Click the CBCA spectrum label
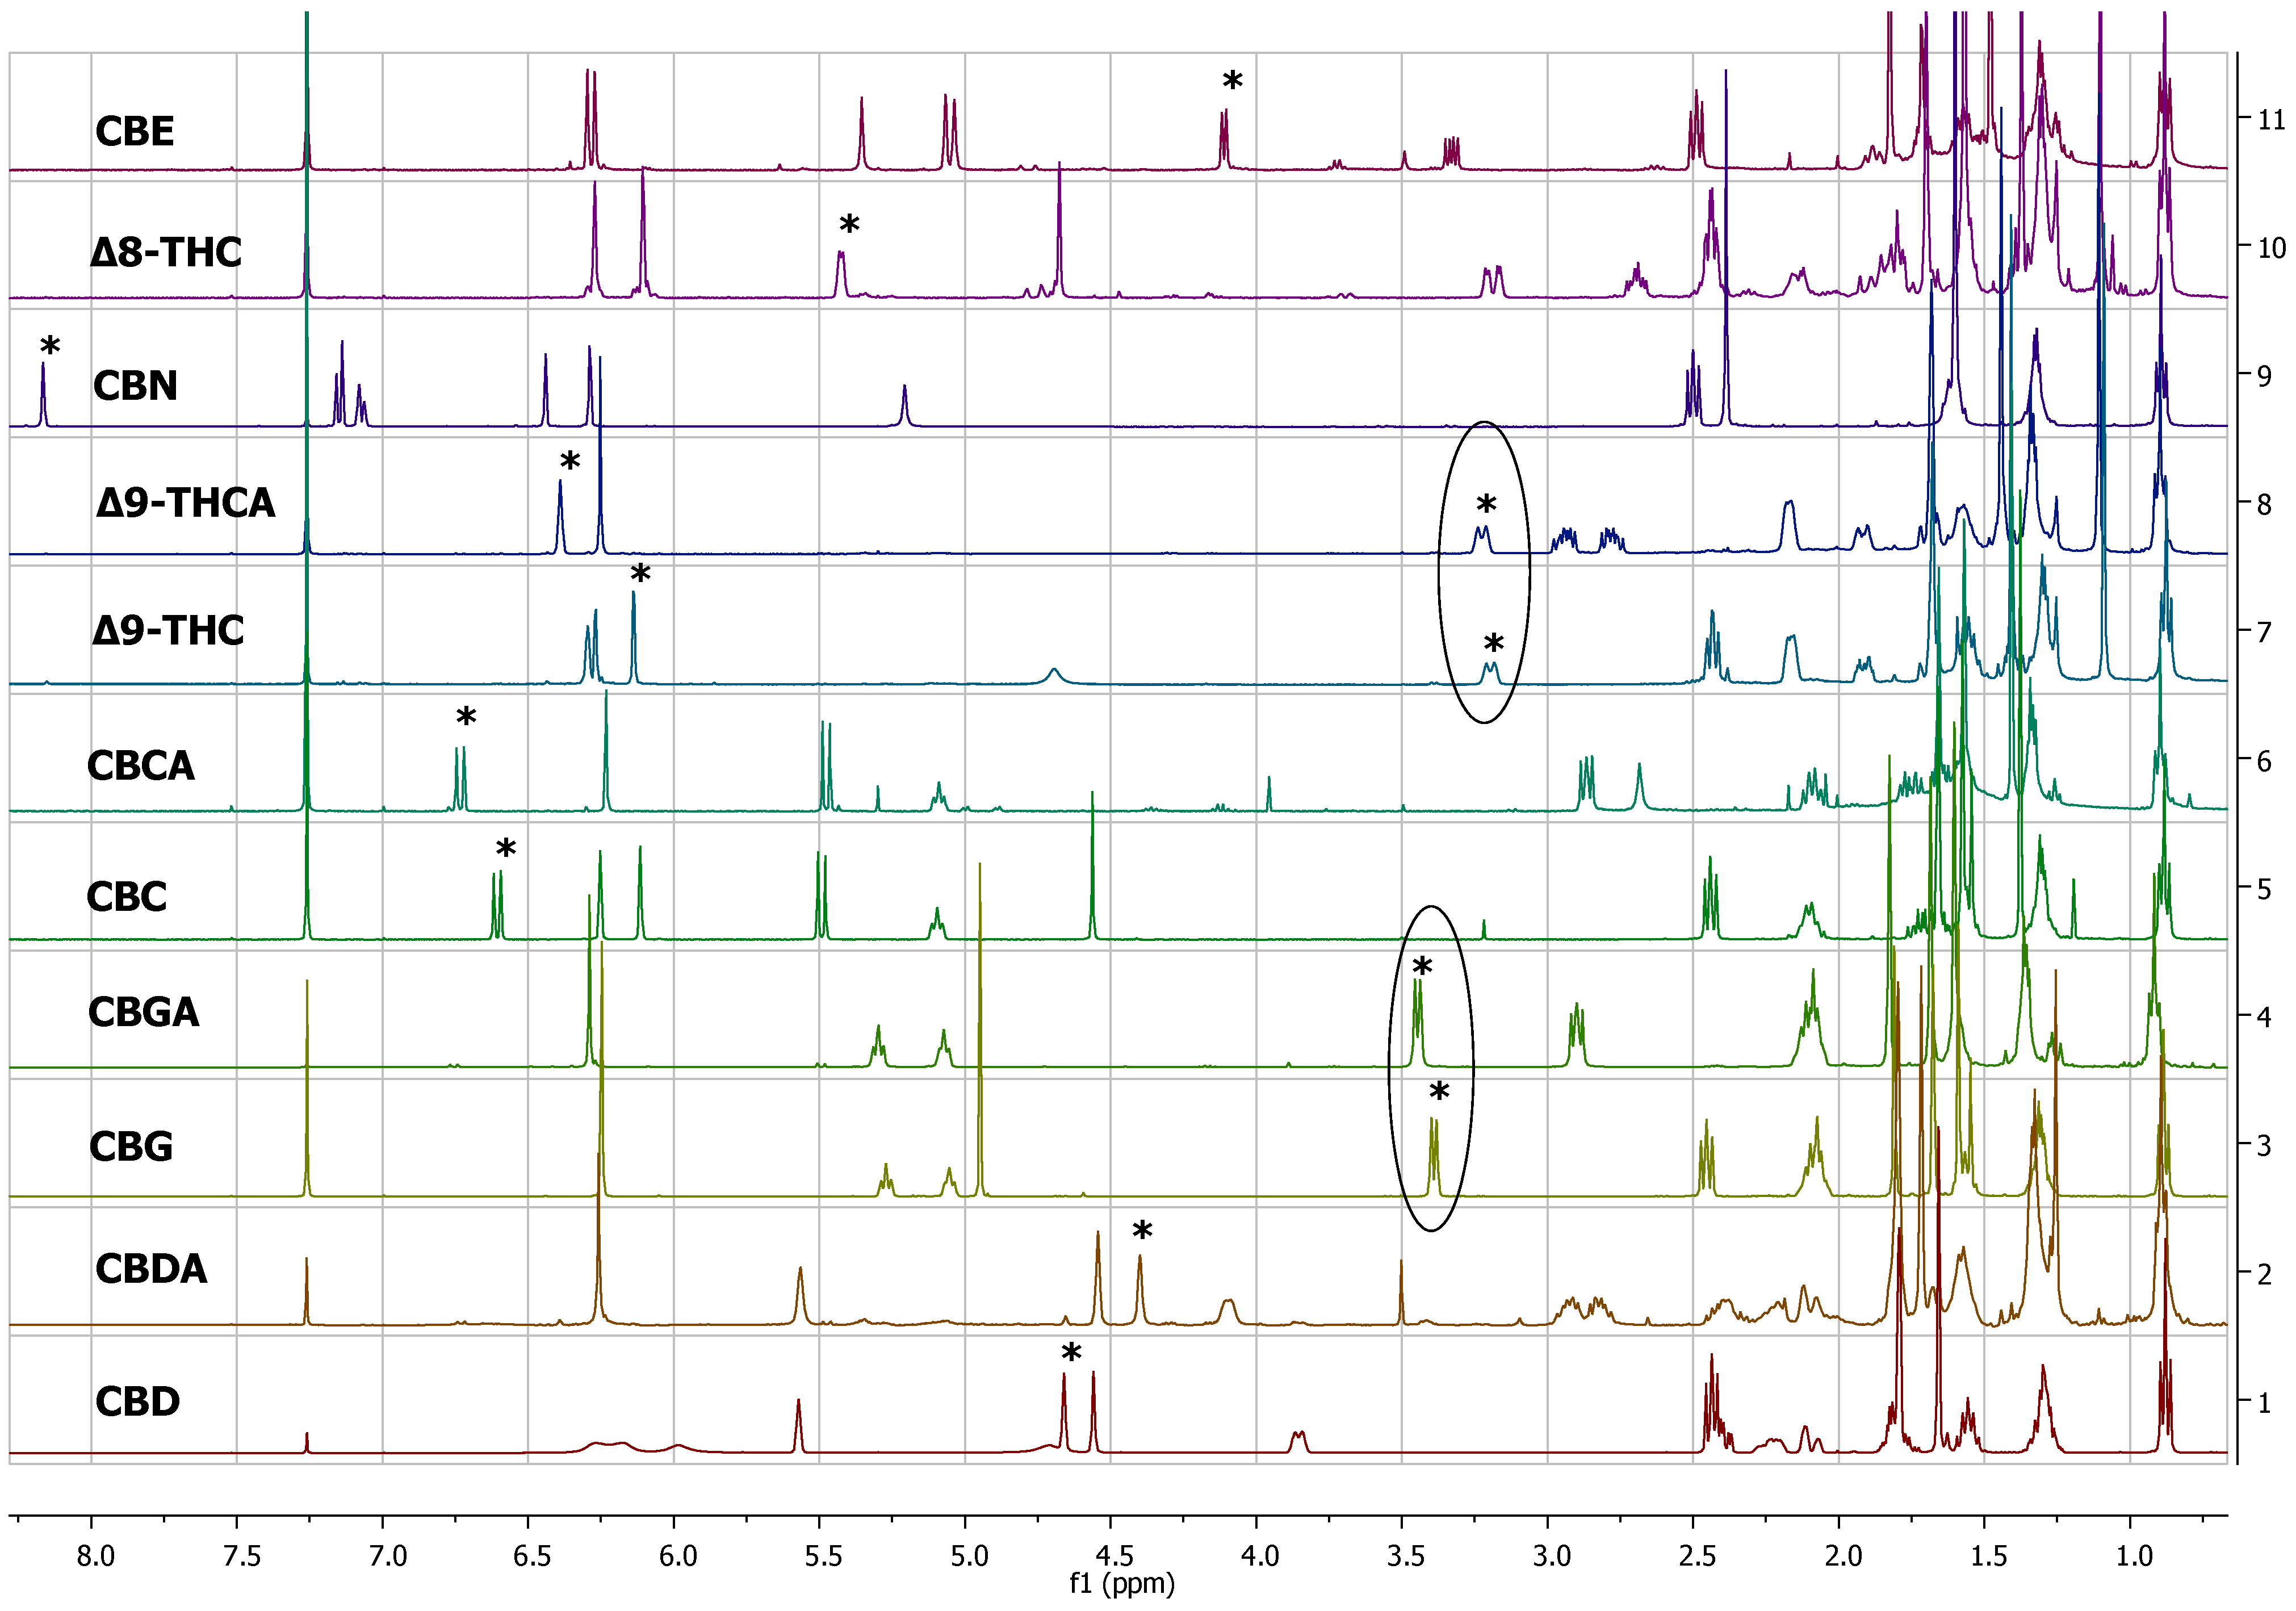The image size is (2296, 1611). tap(141, 766)
